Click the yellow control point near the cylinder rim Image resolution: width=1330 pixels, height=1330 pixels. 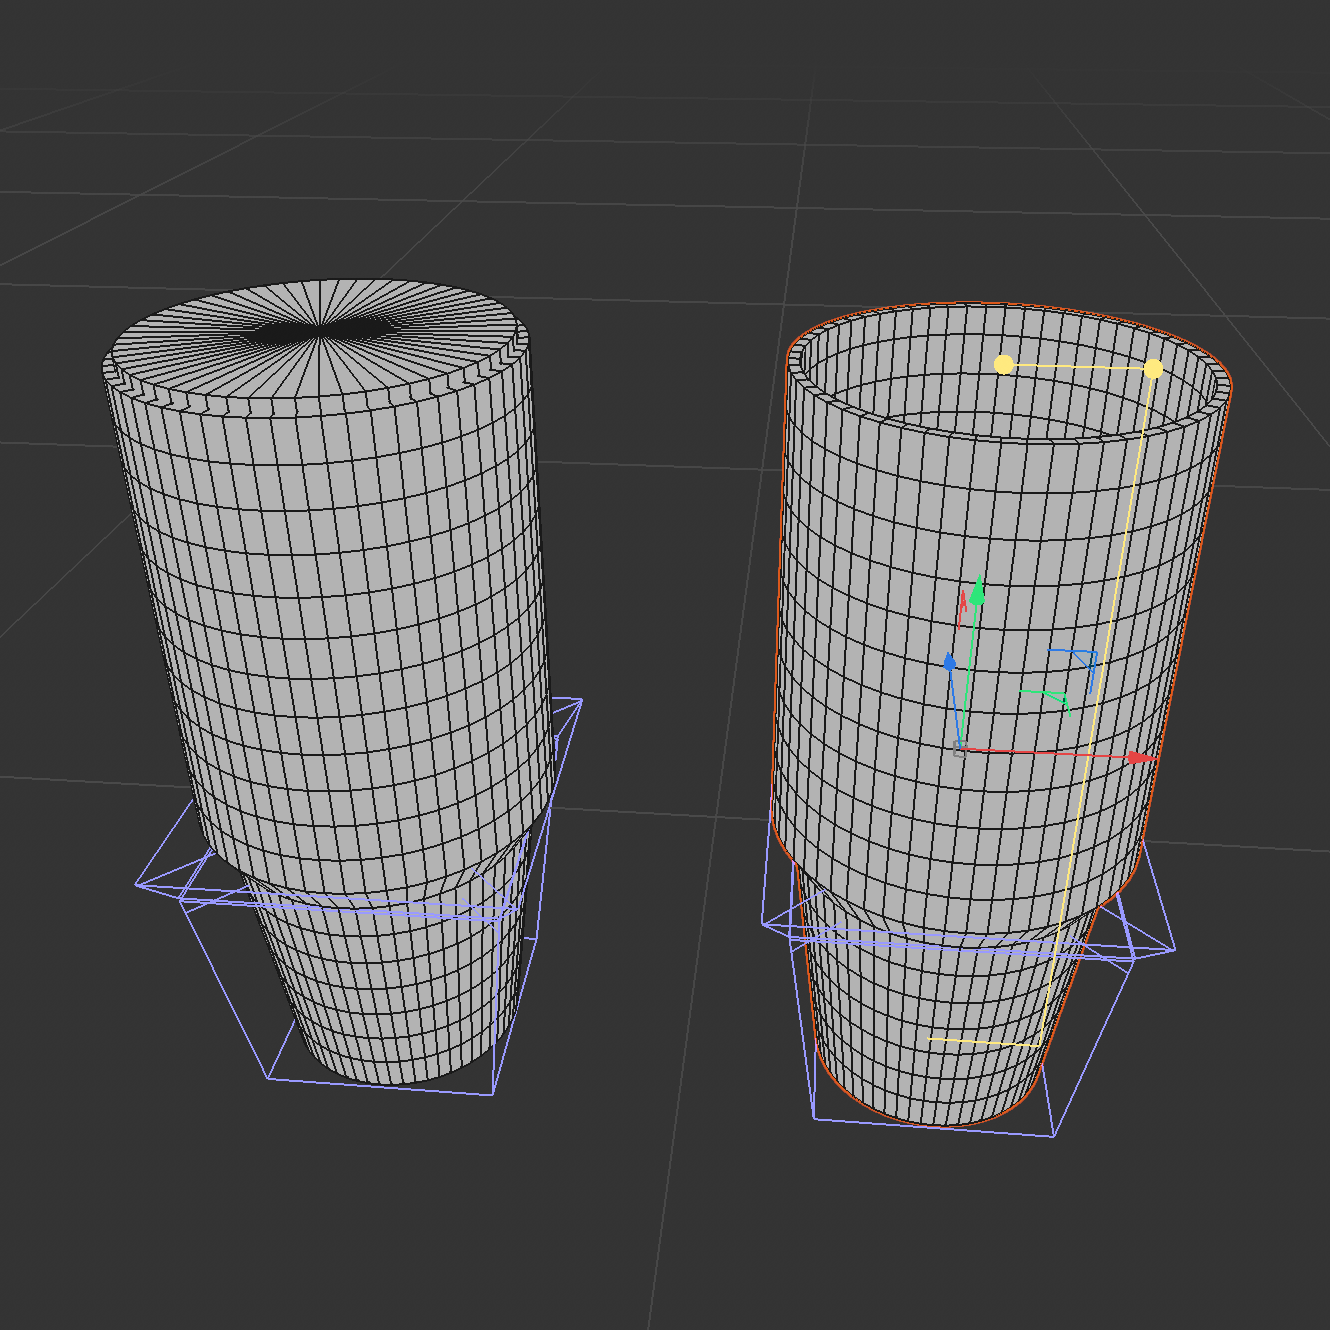(1003, 362)
